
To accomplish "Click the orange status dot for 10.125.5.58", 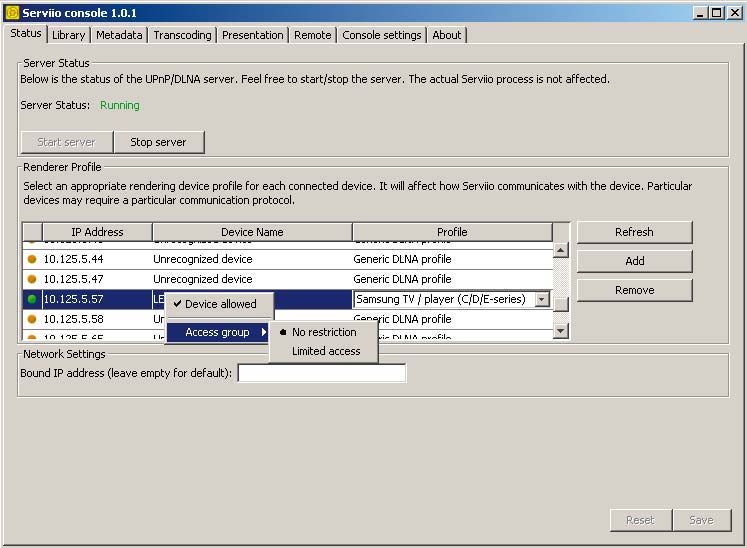I will tap(32, 319).
